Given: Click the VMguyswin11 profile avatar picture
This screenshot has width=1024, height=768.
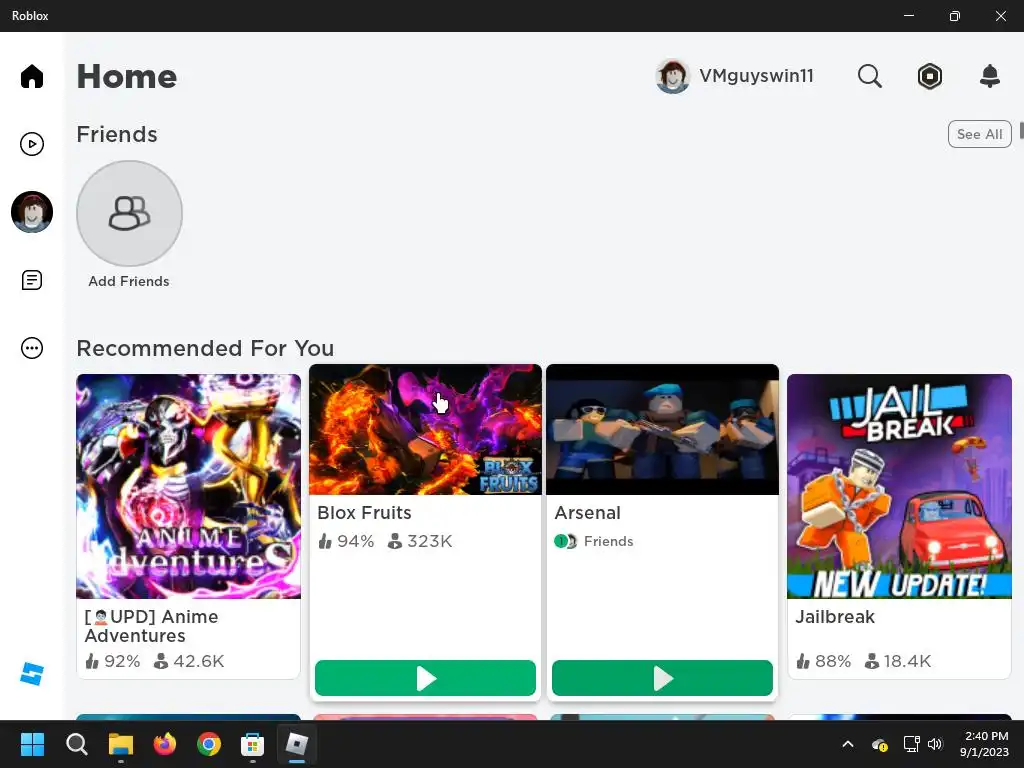Looking at the screenshot, I should click(673, 76).
